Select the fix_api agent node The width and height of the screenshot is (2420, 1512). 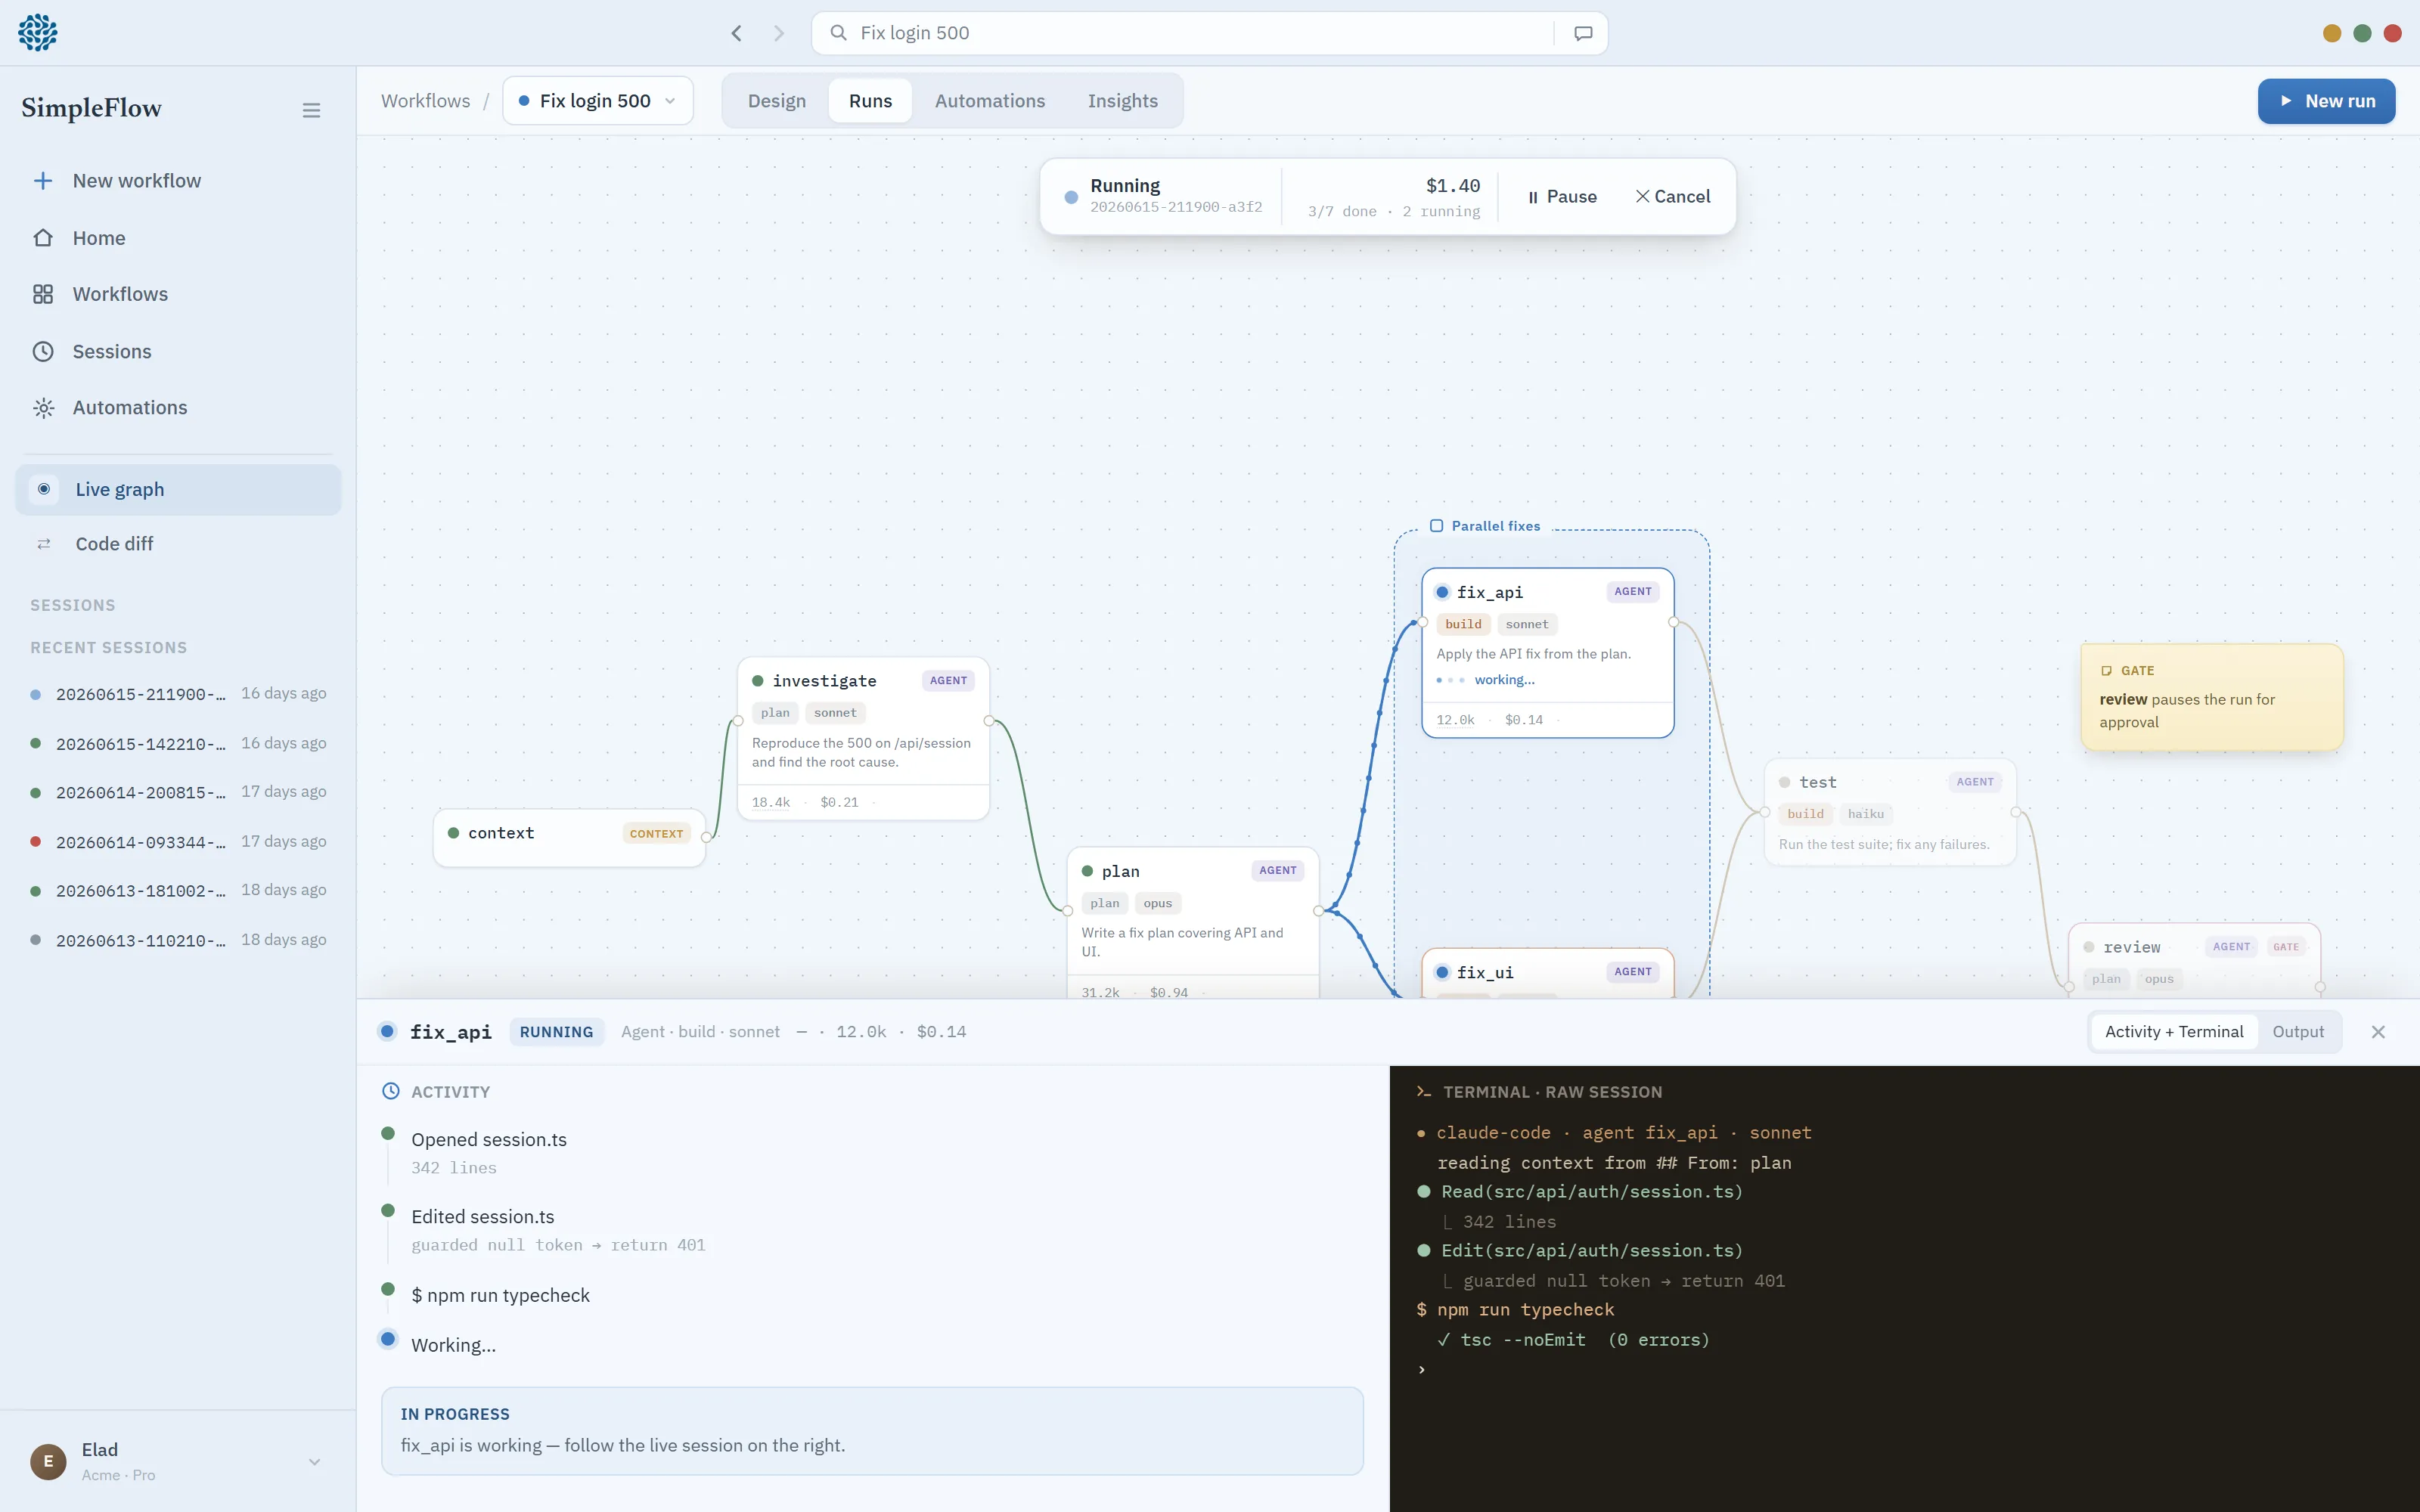(1547, 652)
